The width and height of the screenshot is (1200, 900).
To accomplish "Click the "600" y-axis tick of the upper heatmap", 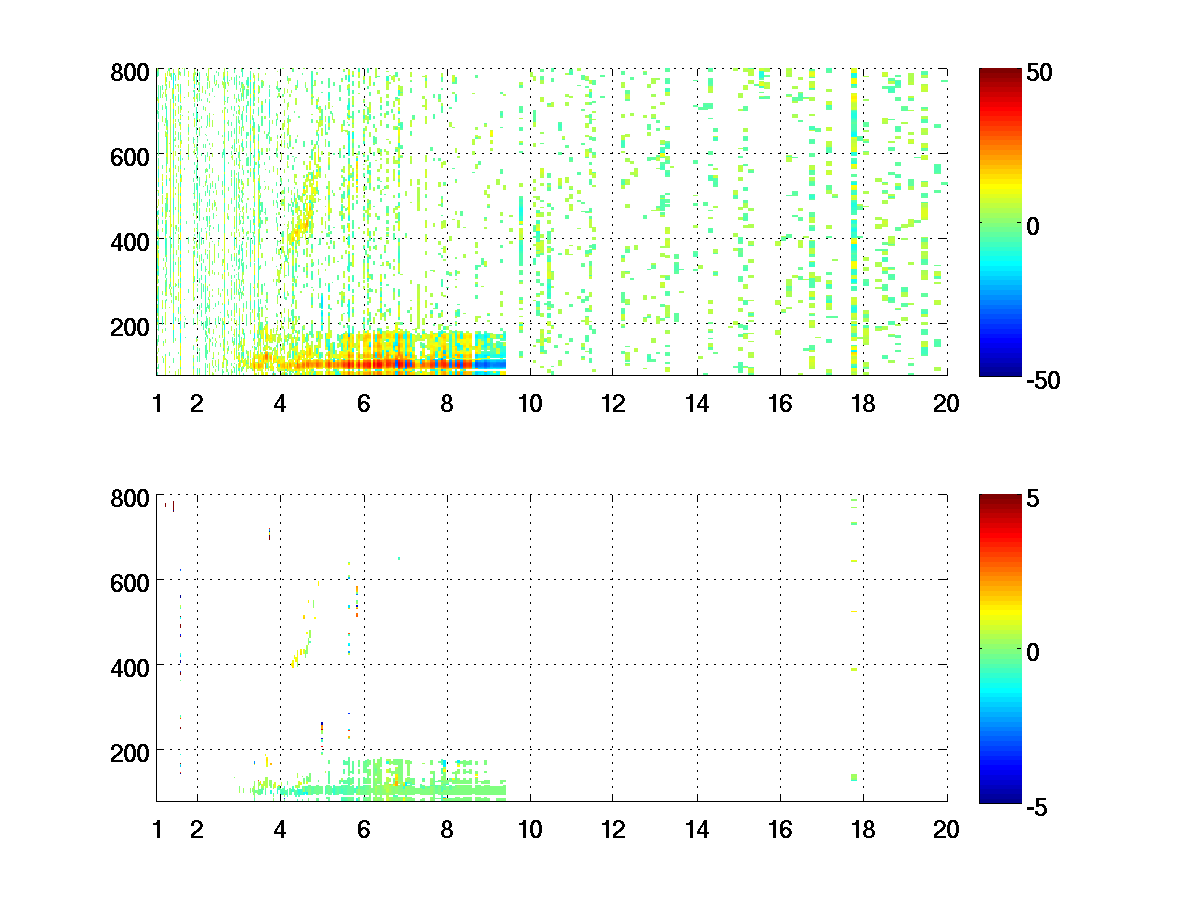I will 130,157.
